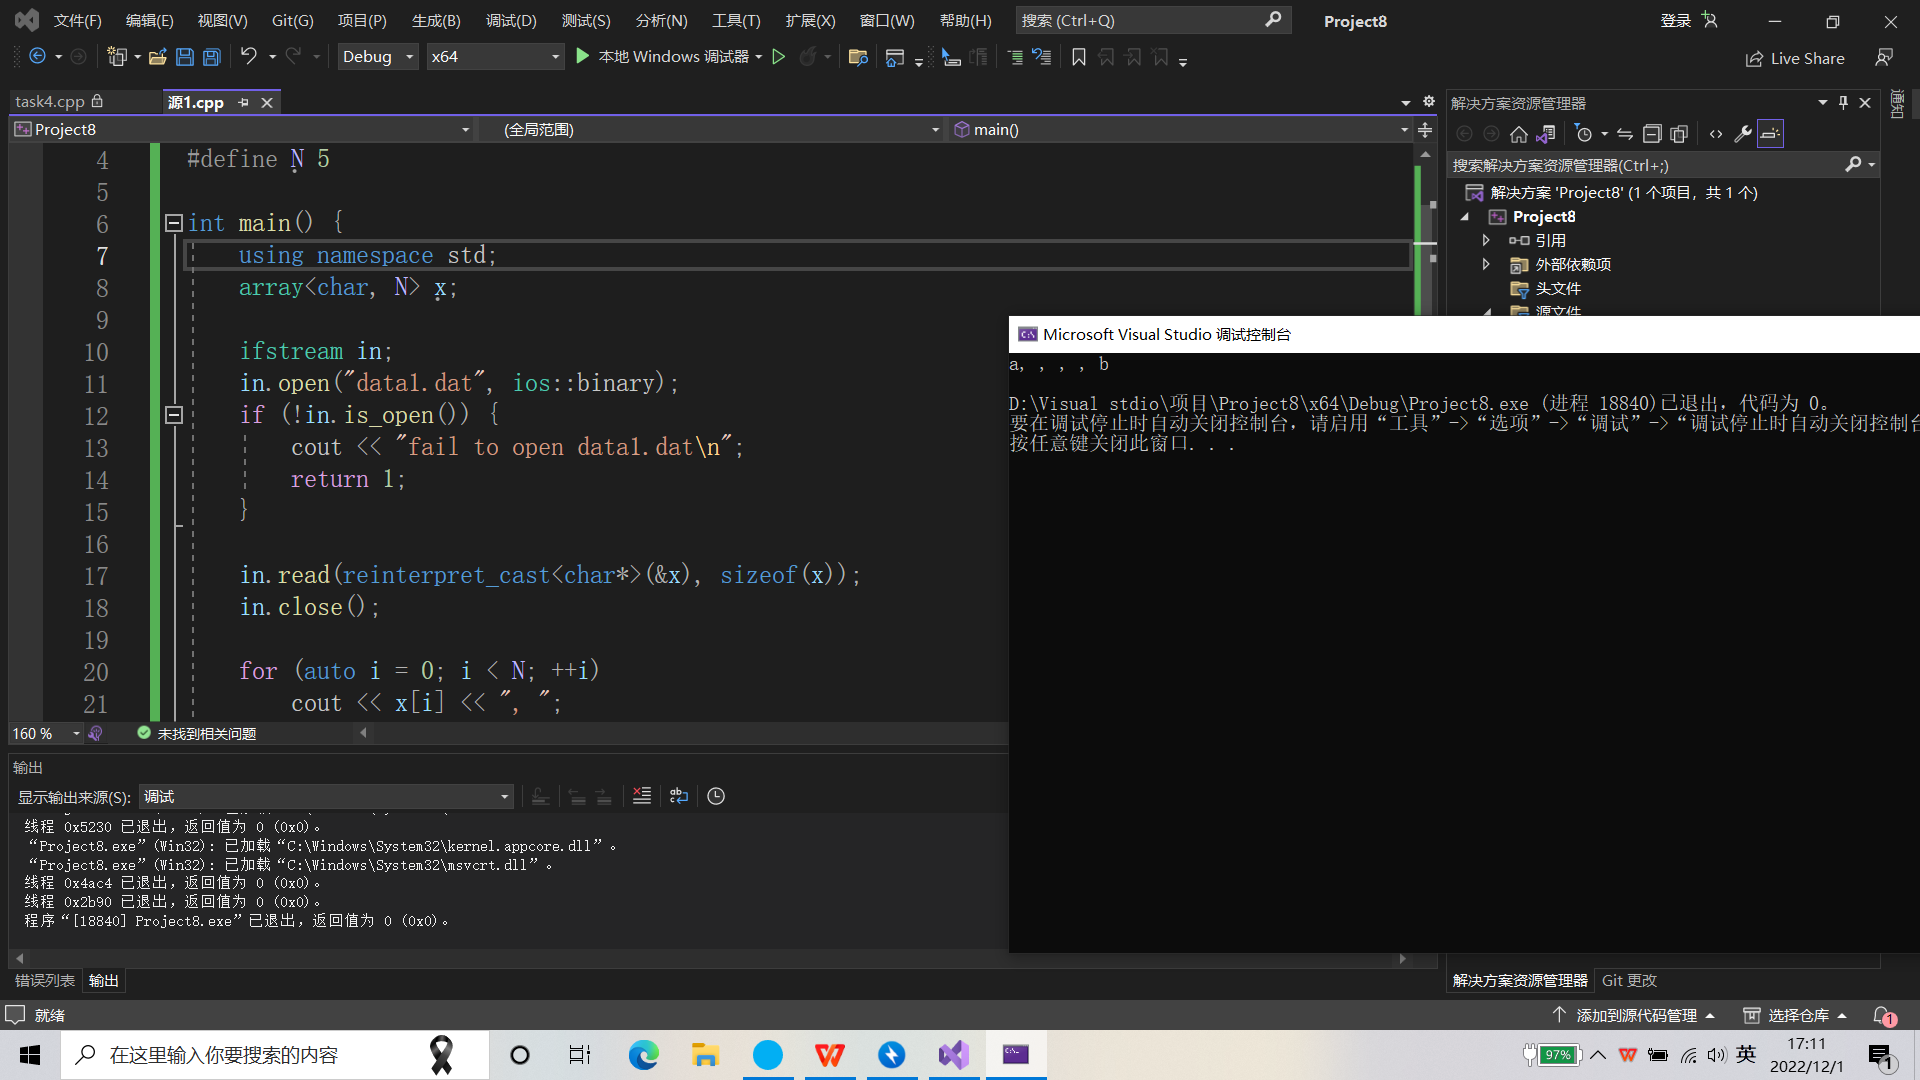The width and height of the screenshot is (1920, 1080).
Task: Open the x64 platform dropdown
Action: (494, 57)
